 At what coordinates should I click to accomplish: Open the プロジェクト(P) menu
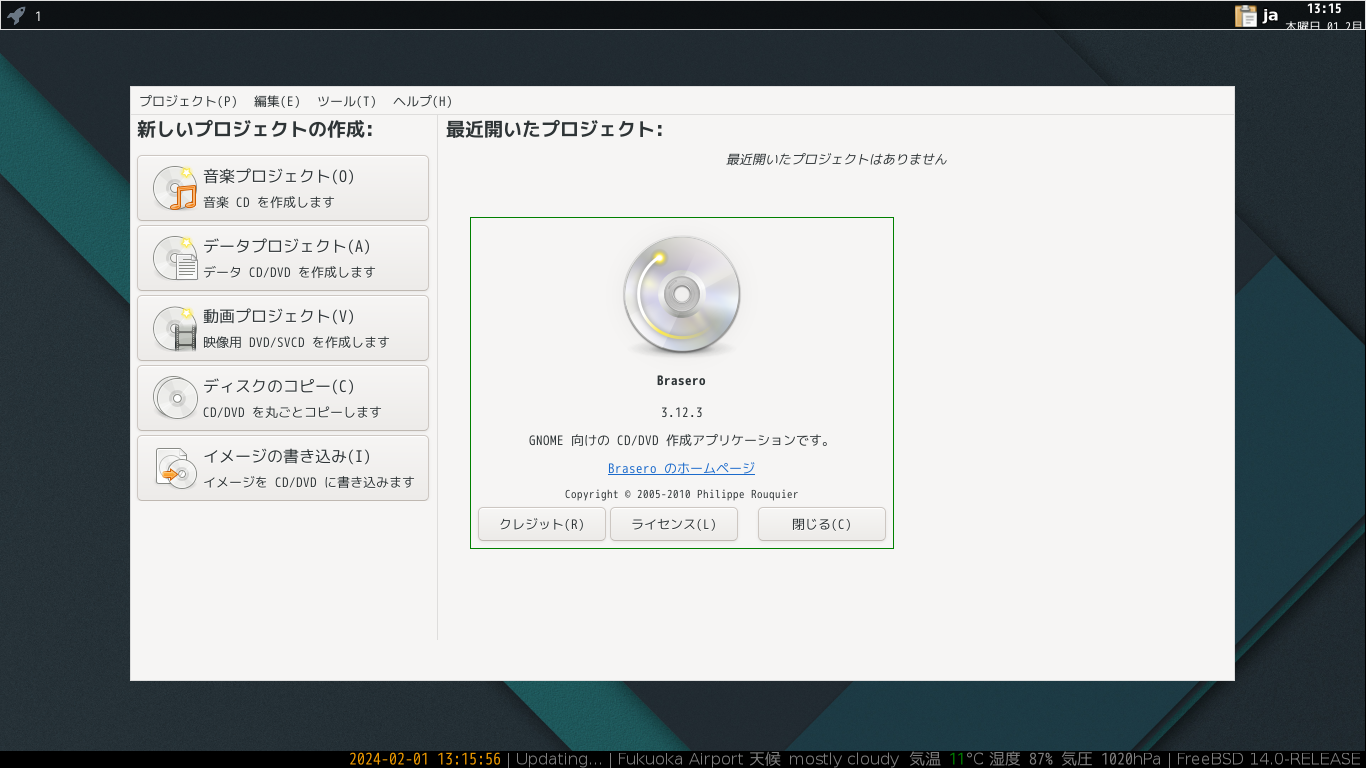point(188,101)
